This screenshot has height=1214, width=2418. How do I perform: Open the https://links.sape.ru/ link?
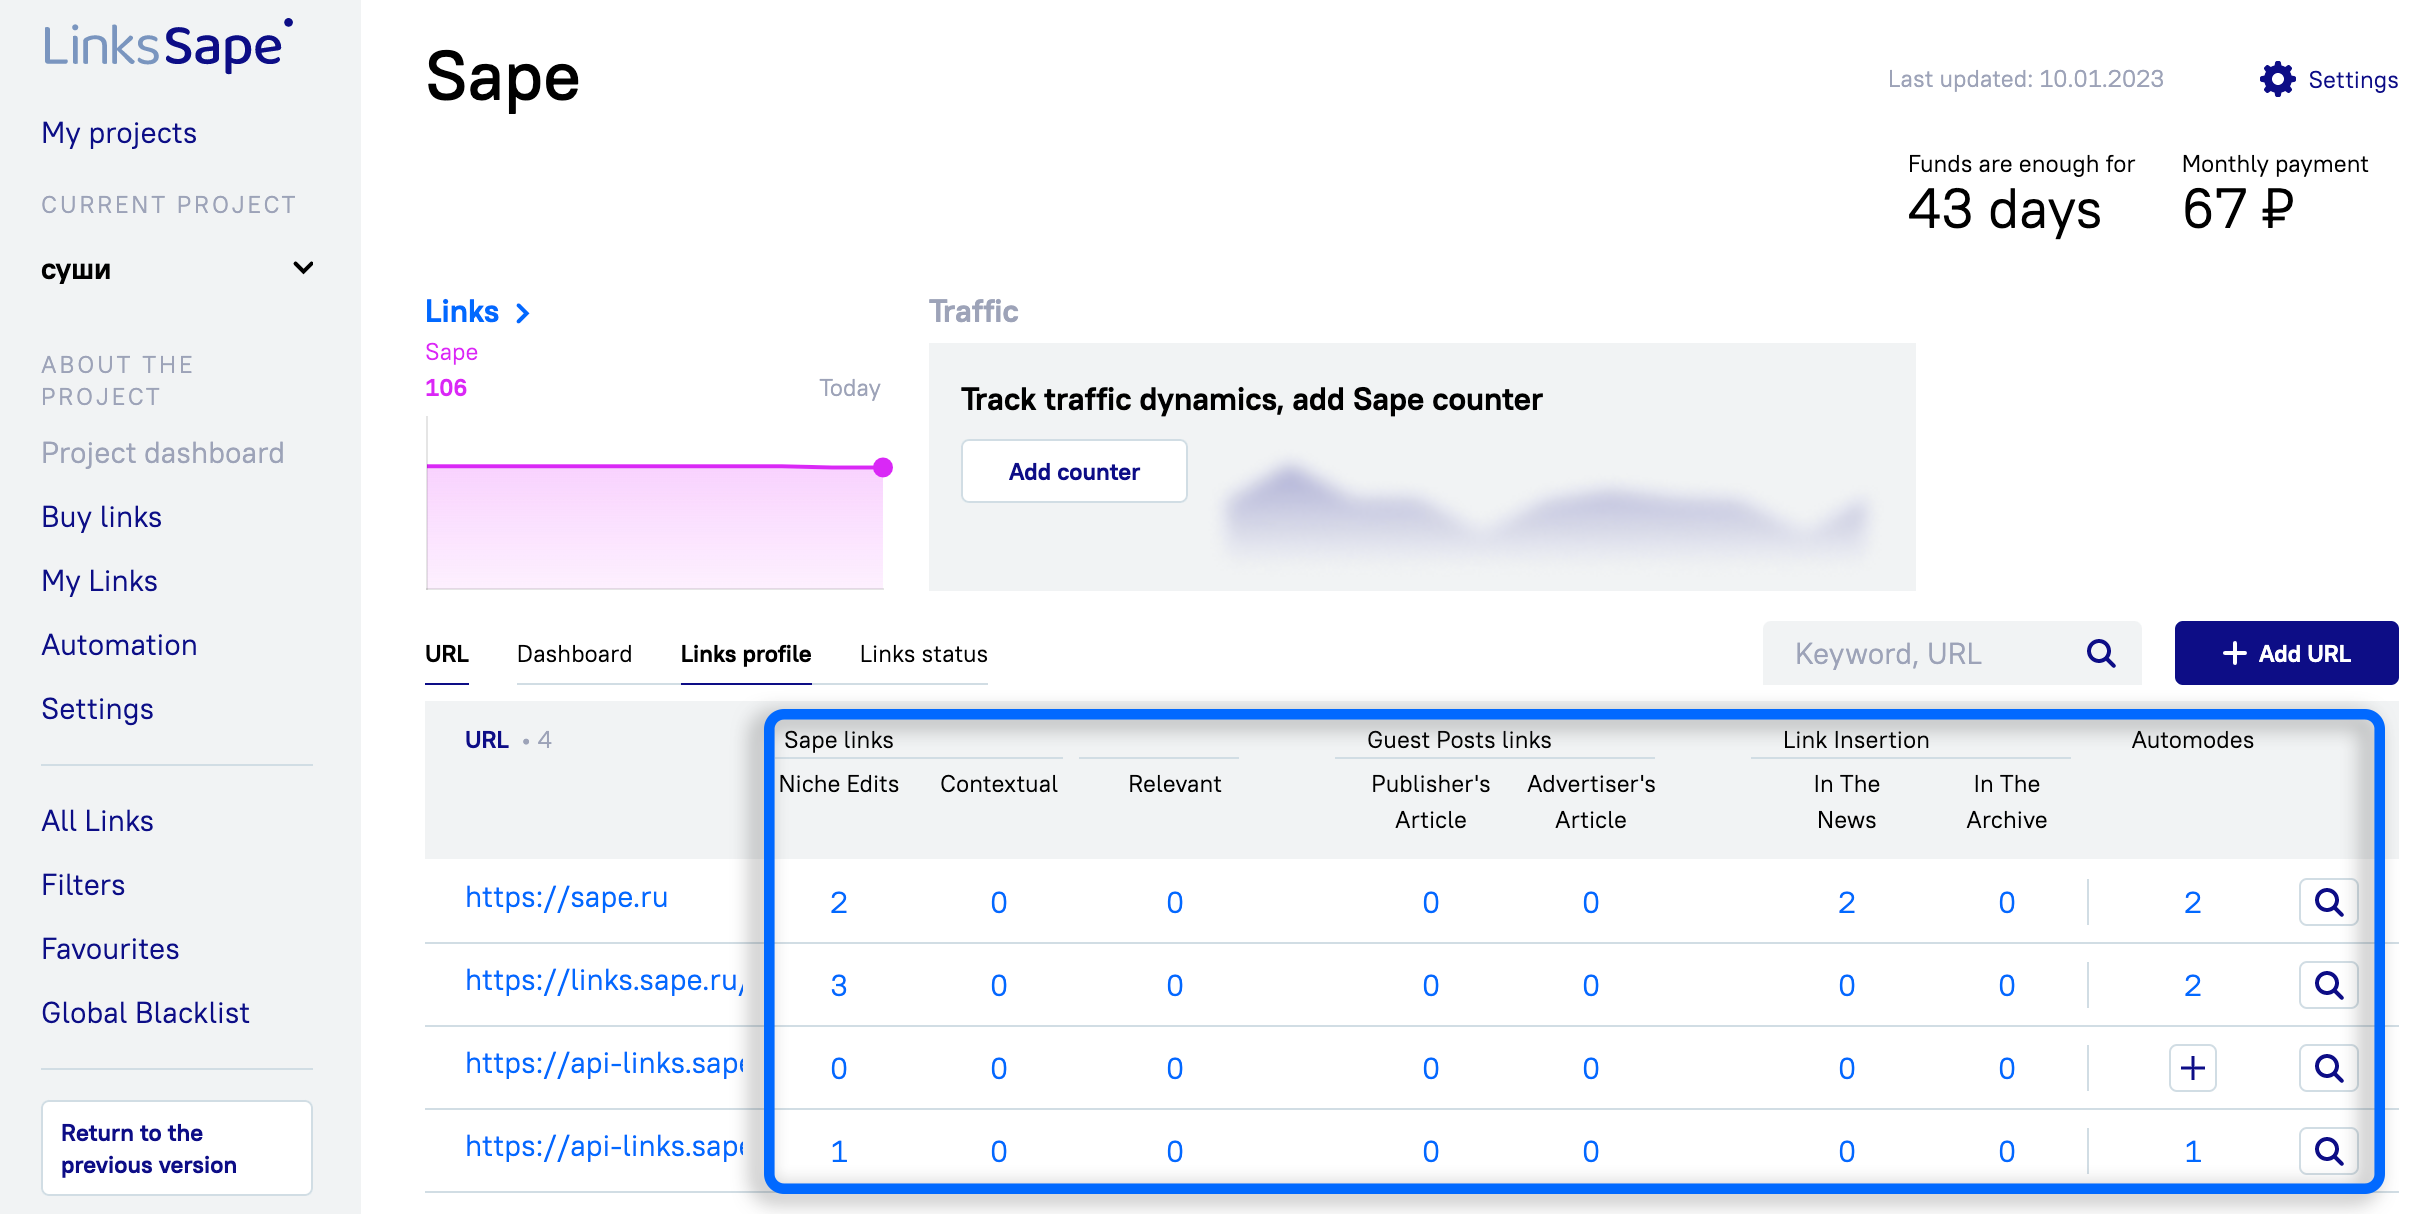pyautogui.click(x=605, y=980)
